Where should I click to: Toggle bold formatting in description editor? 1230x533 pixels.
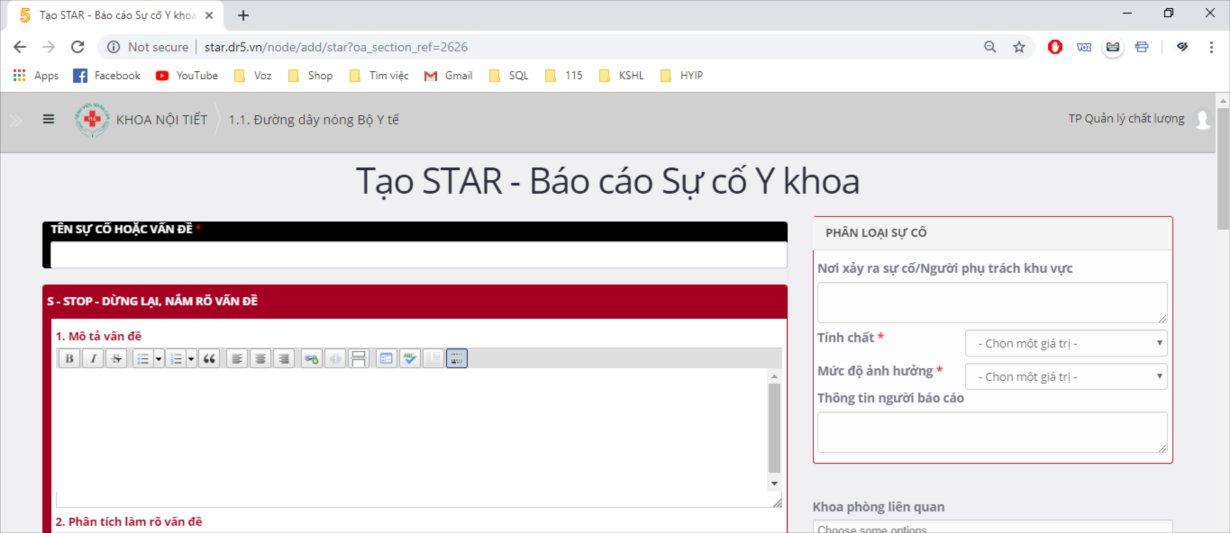pyautogui.click(x=70, y=359)
